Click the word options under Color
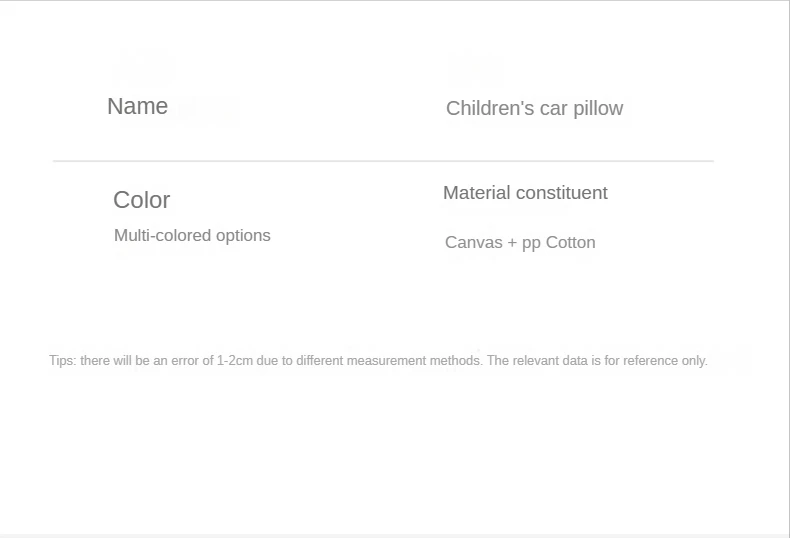Screen dimensions: 790x538 tap(243, 236)
